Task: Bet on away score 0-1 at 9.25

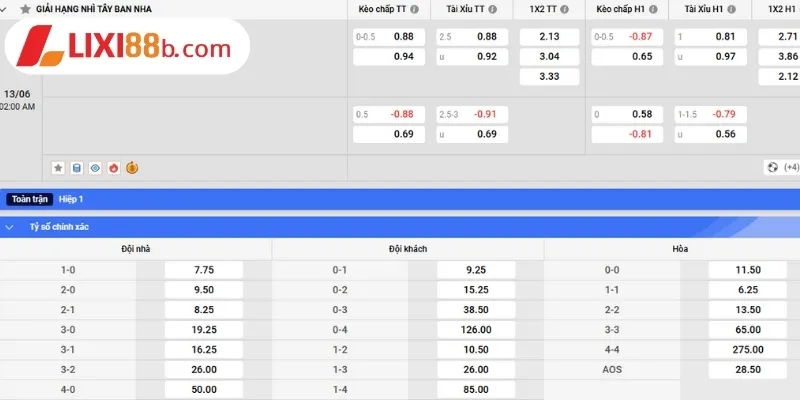Action: [x=476, y=270]
